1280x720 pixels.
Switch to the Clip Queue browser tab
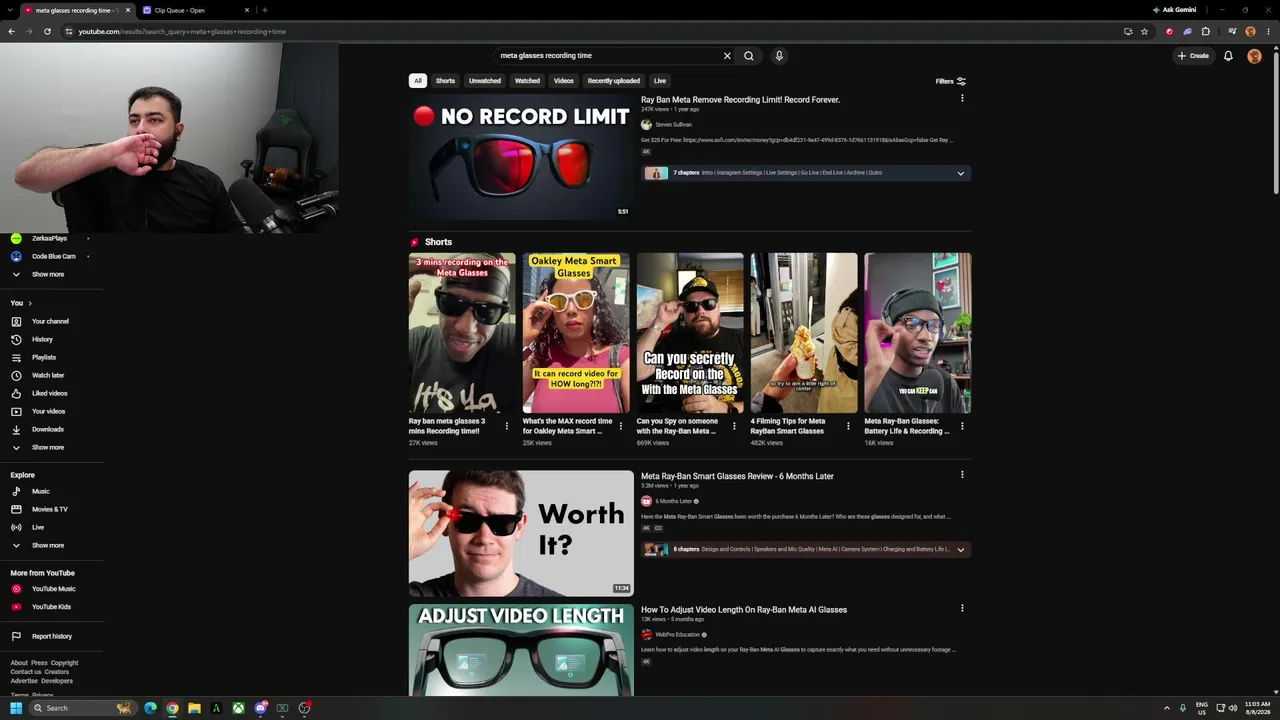(190, 10)
